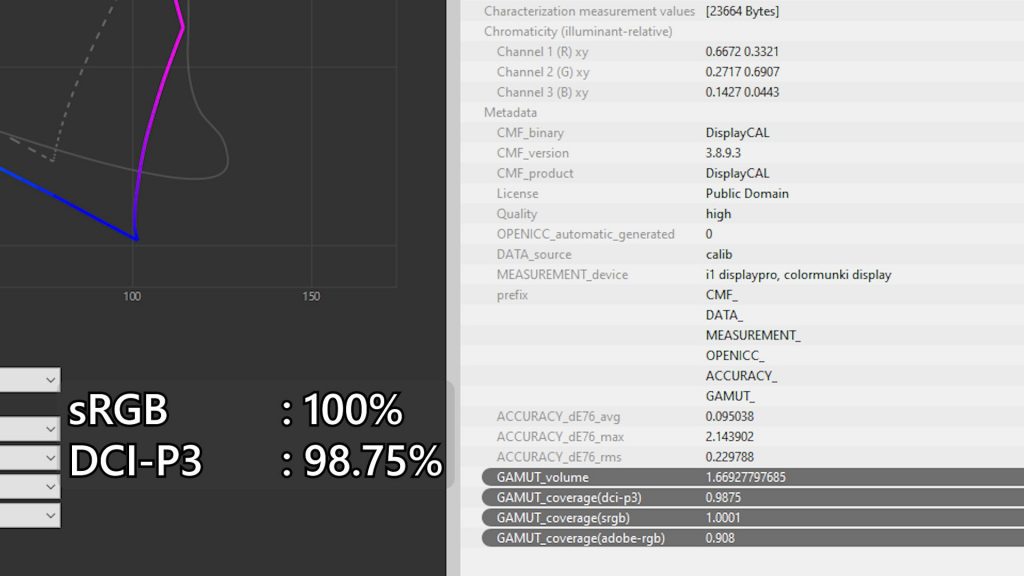The width and height of the screenshot is (1024, 576).
Task: Select the Quality label
Action: [517, 214]
